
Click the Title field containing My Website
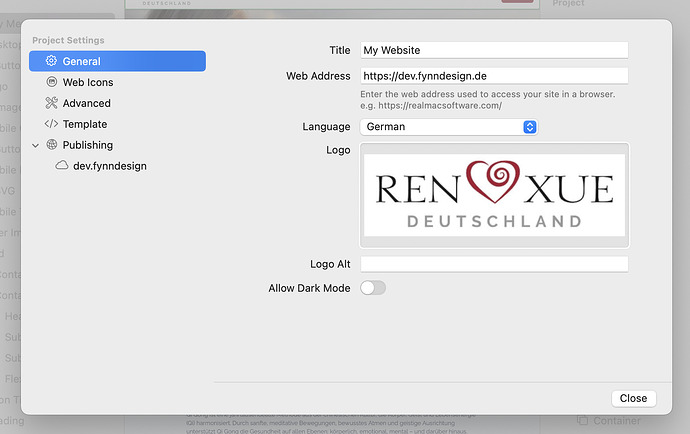494,50
